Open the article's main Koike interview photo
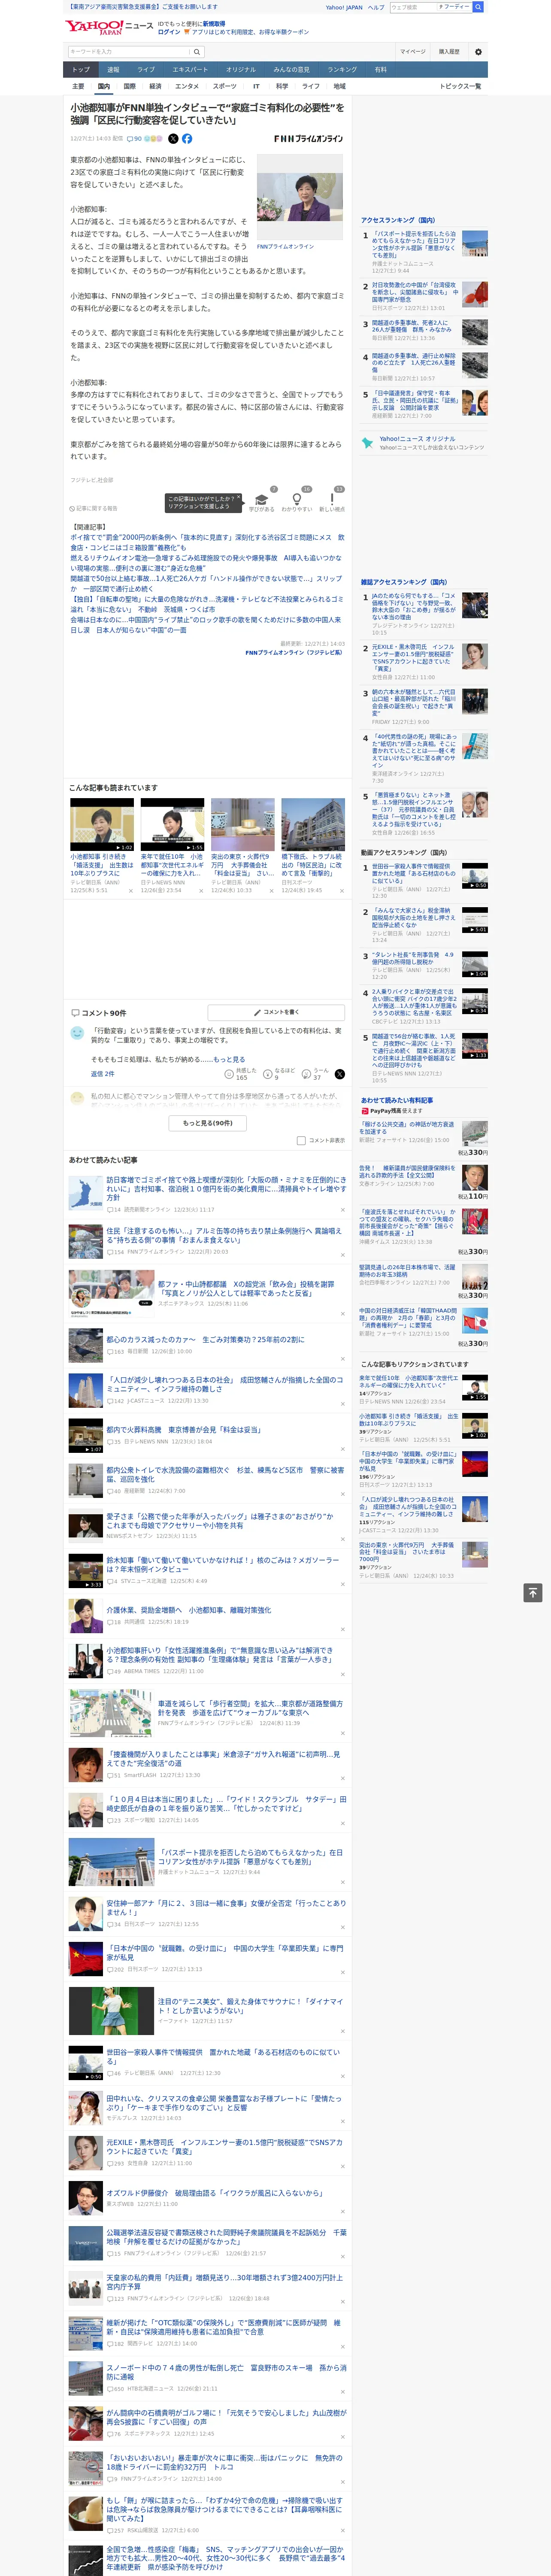The height and width of the screenshot is (2576, 551). click(x=300, y=197)
